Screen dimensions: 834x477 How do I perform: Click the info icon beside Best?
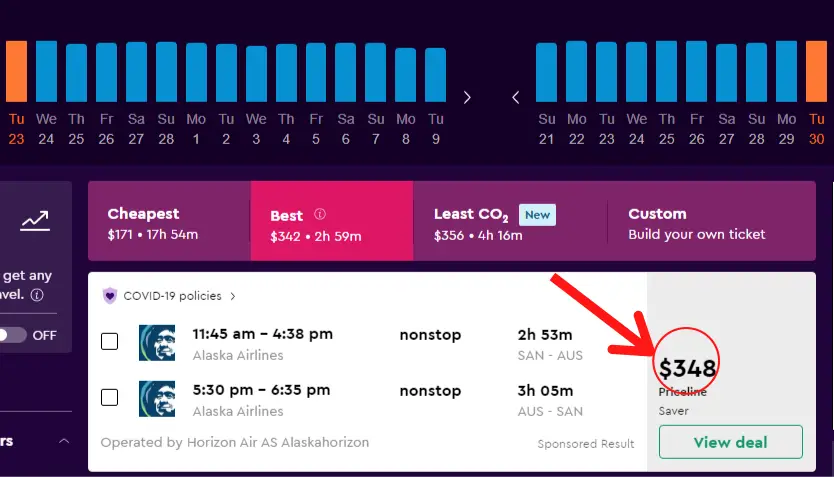(320, 214)
